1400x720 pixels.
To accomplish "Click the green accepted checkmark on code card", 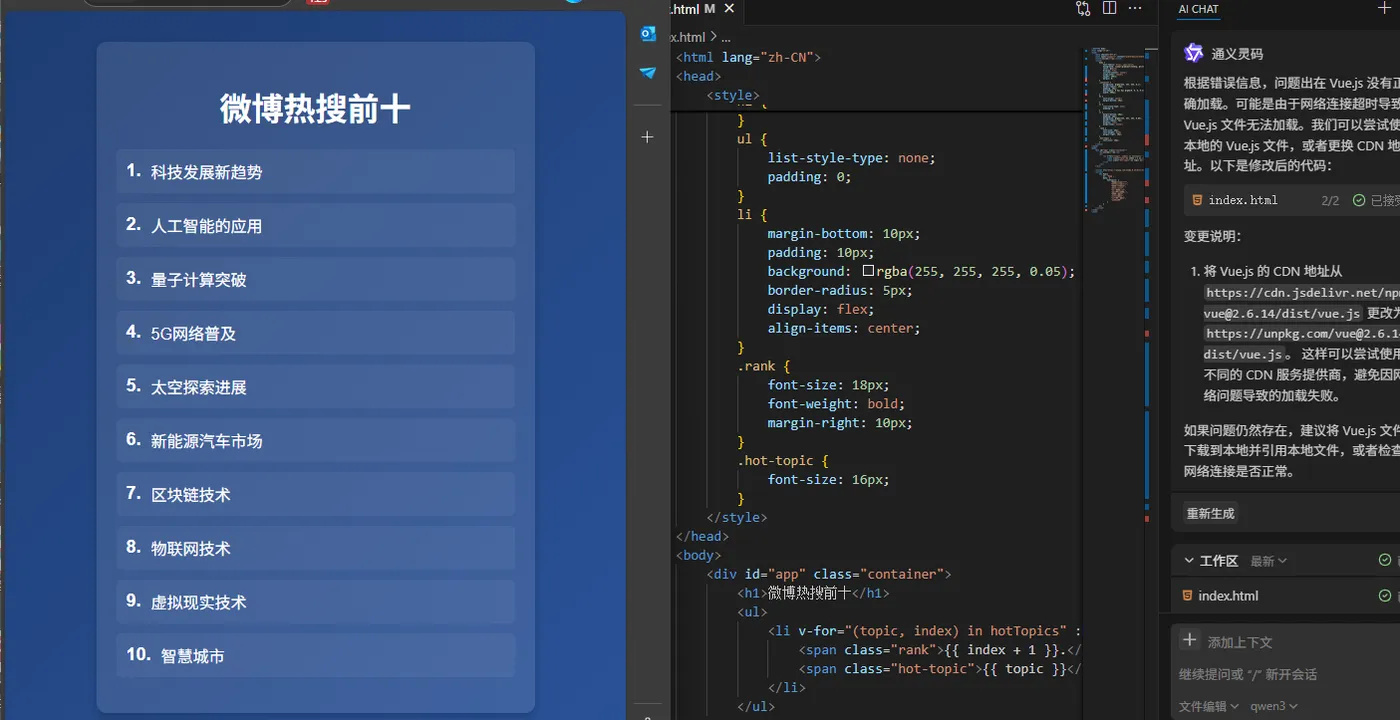I will 1359,200.
